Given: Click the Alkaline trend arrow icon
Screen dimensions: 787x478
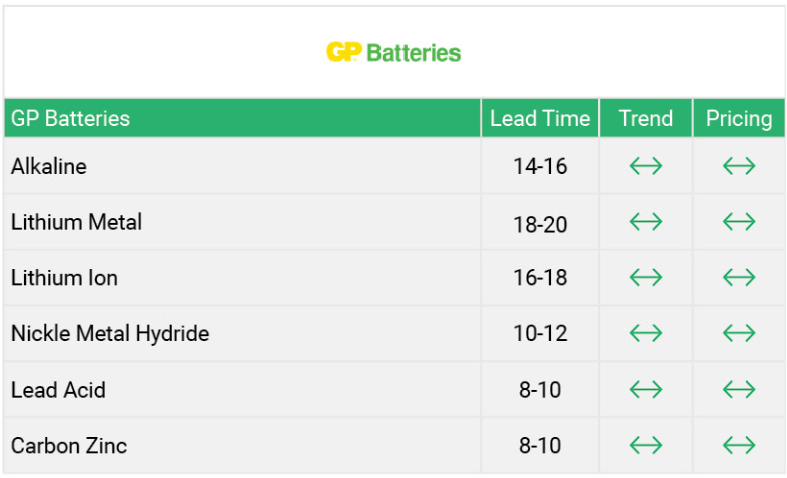Looking at the screenshot, I should (646, 166).
